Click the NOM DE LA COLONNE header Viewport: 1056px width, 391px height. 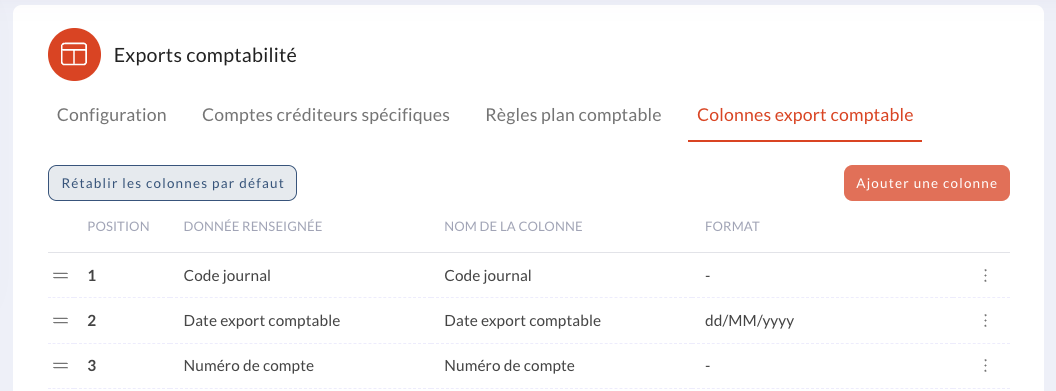[x=513, y=227]
